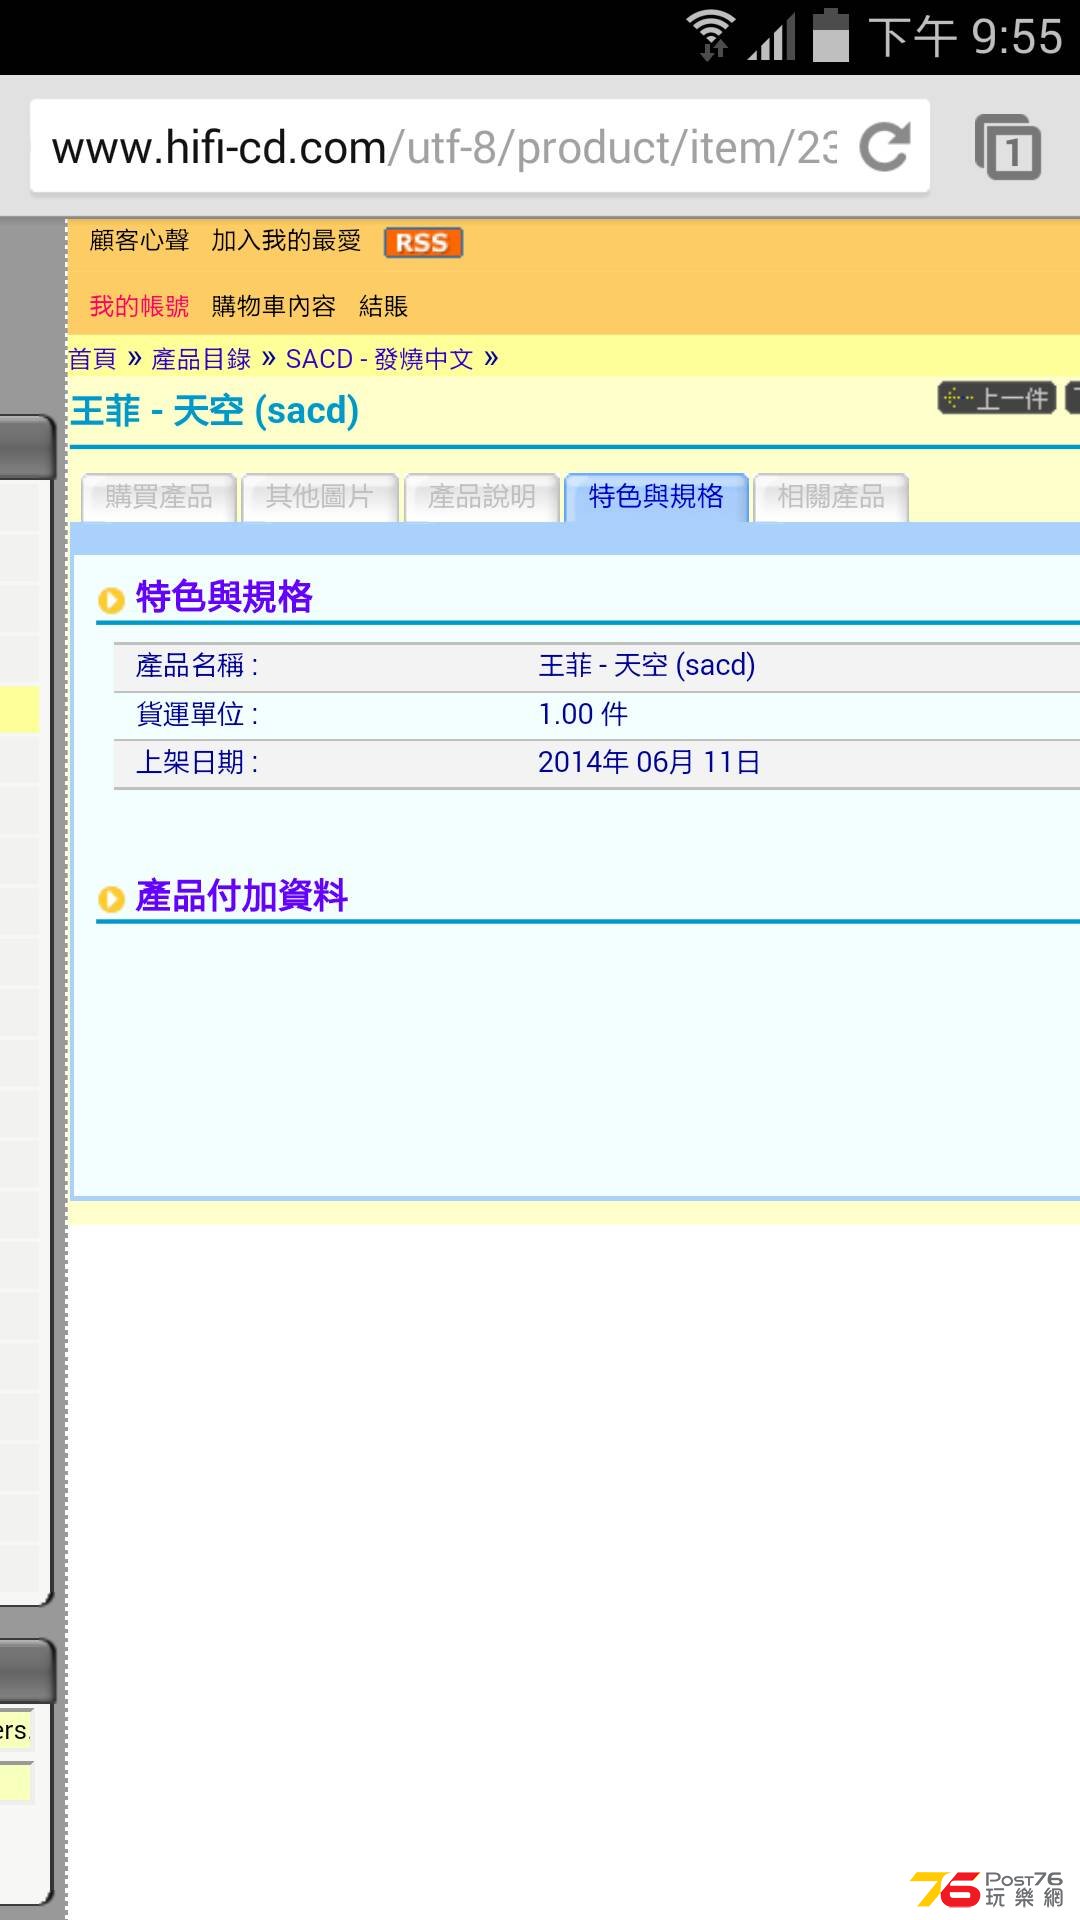
Task: Open the browser tabs switcher icon
Action: 1008,147
